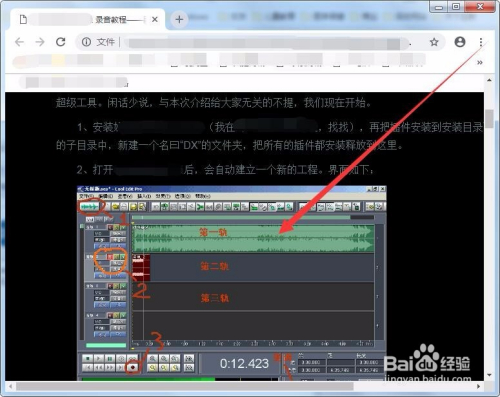The height and width of the screenshot is (397, 500).
Task: Arm track two's red R record button
Action: pos(110,257)
